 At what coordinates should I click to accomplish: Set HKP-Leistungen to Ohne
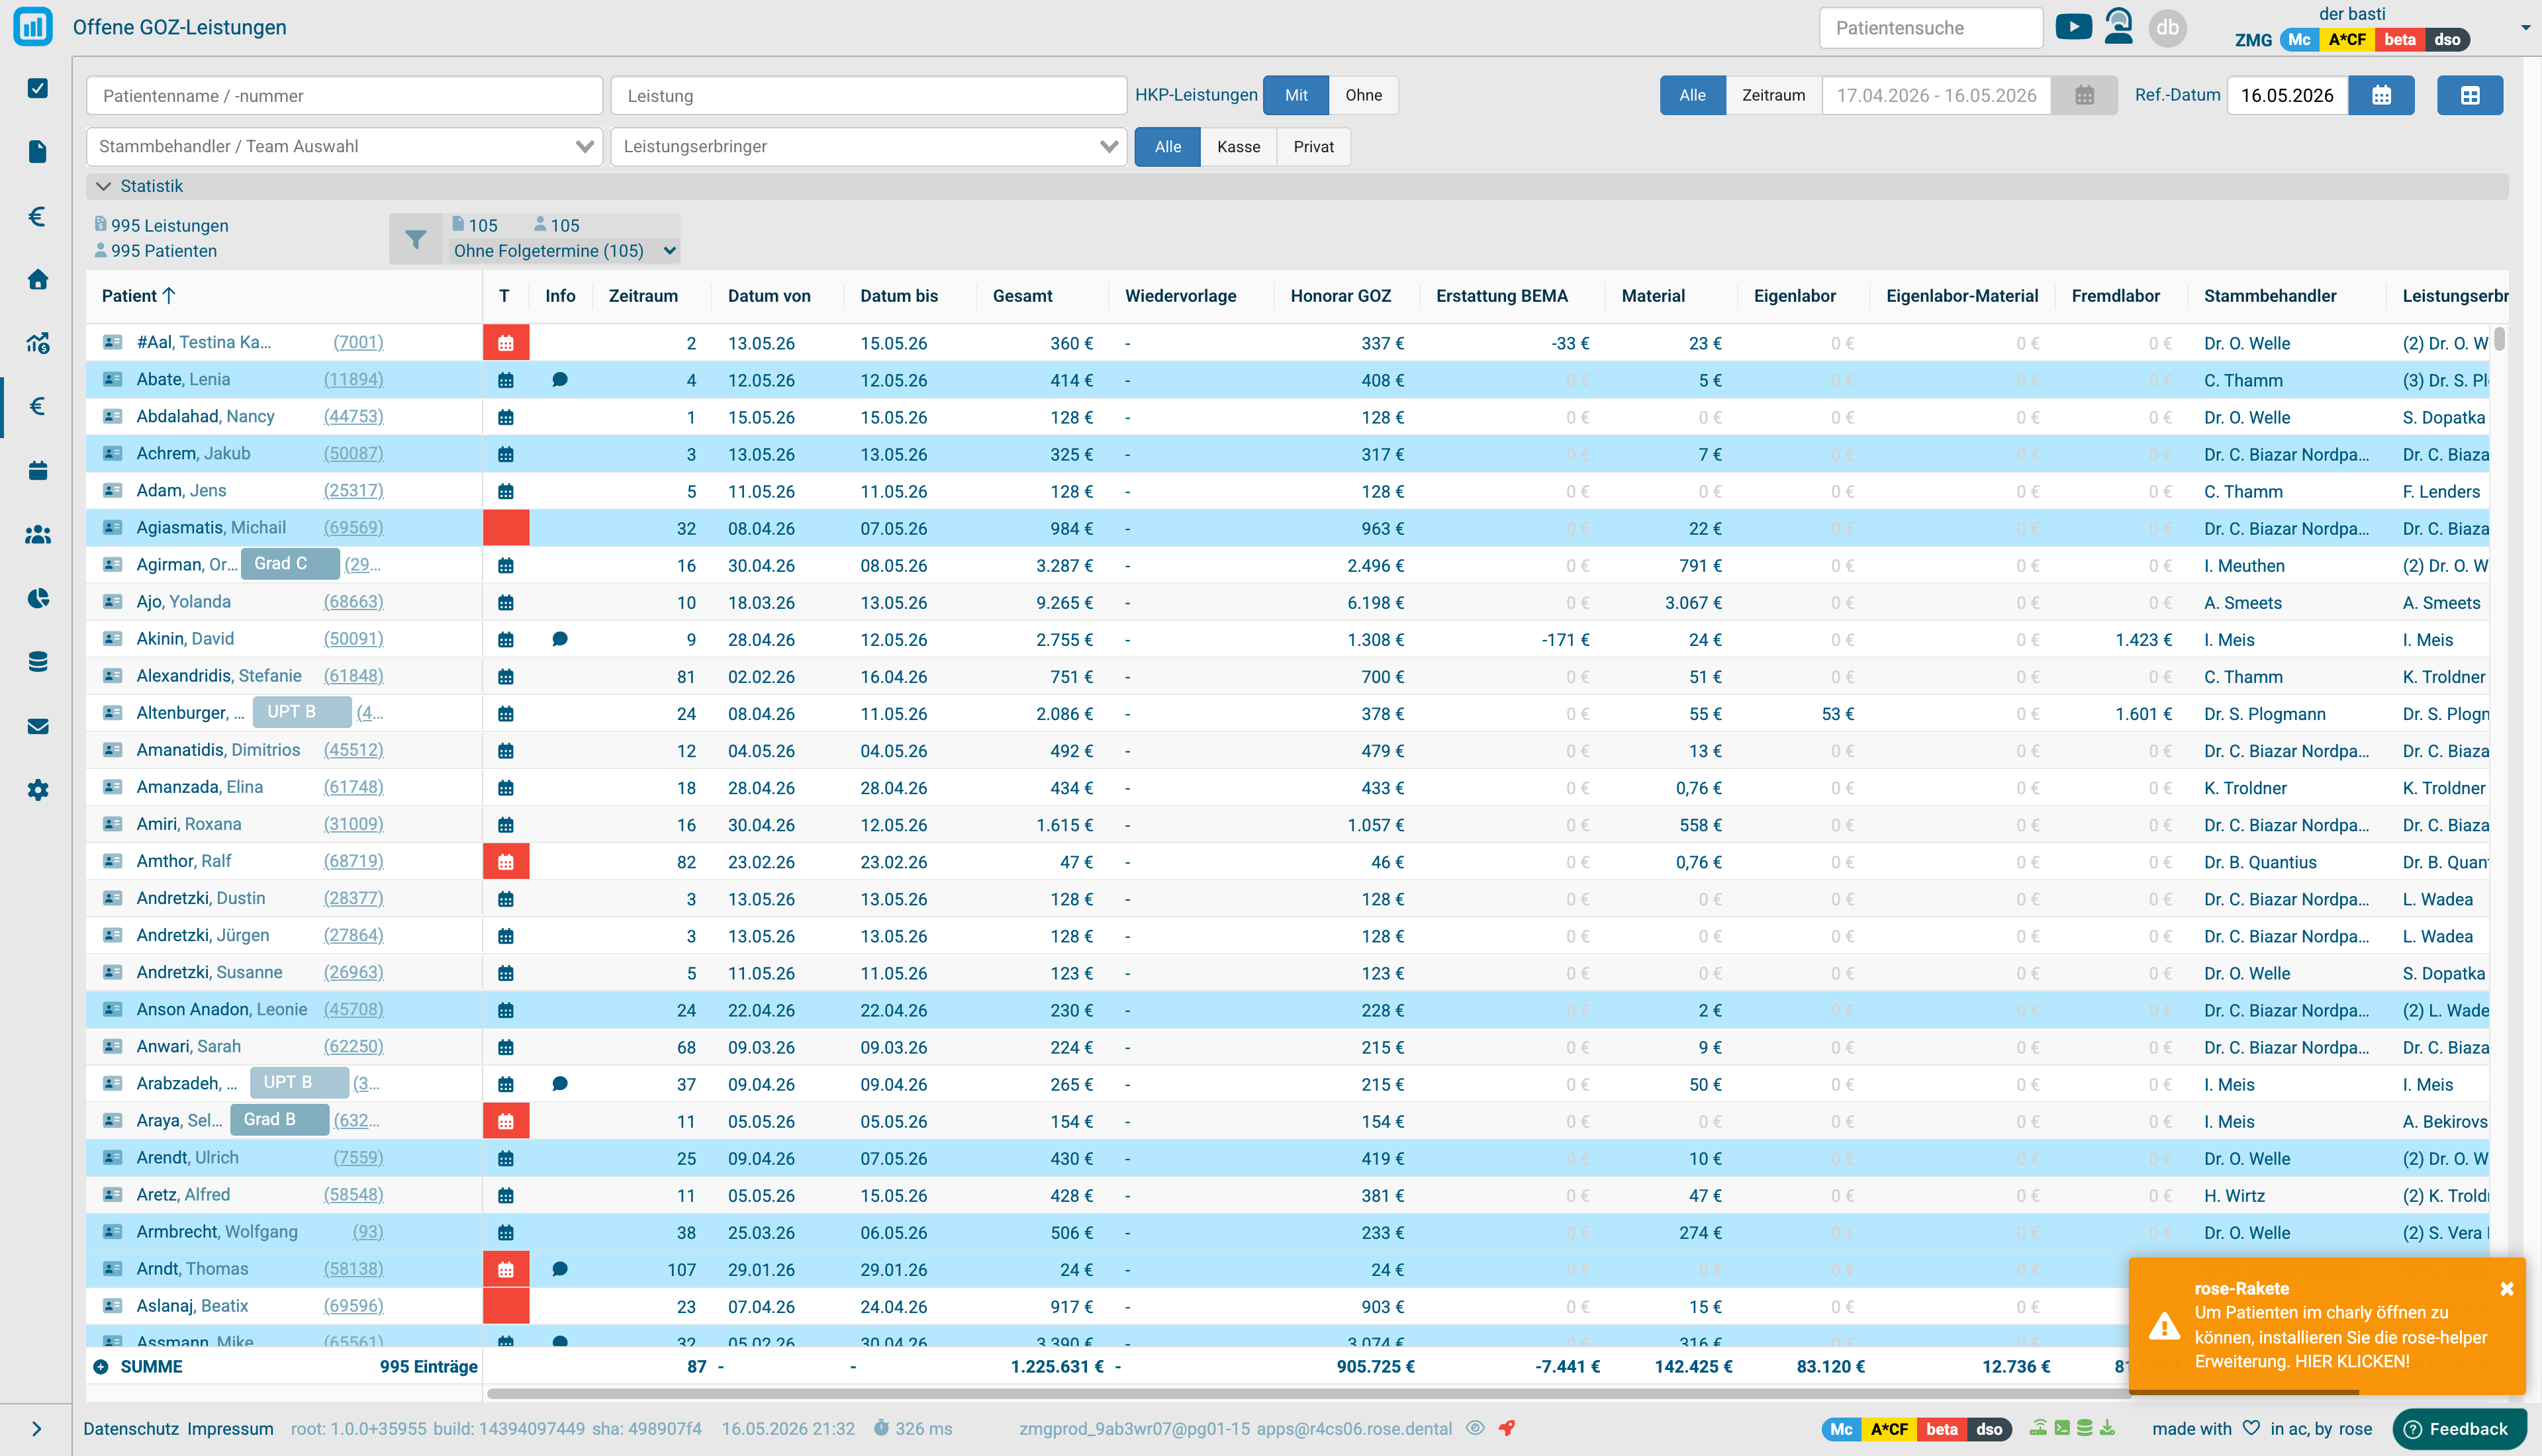[1363, 95]
